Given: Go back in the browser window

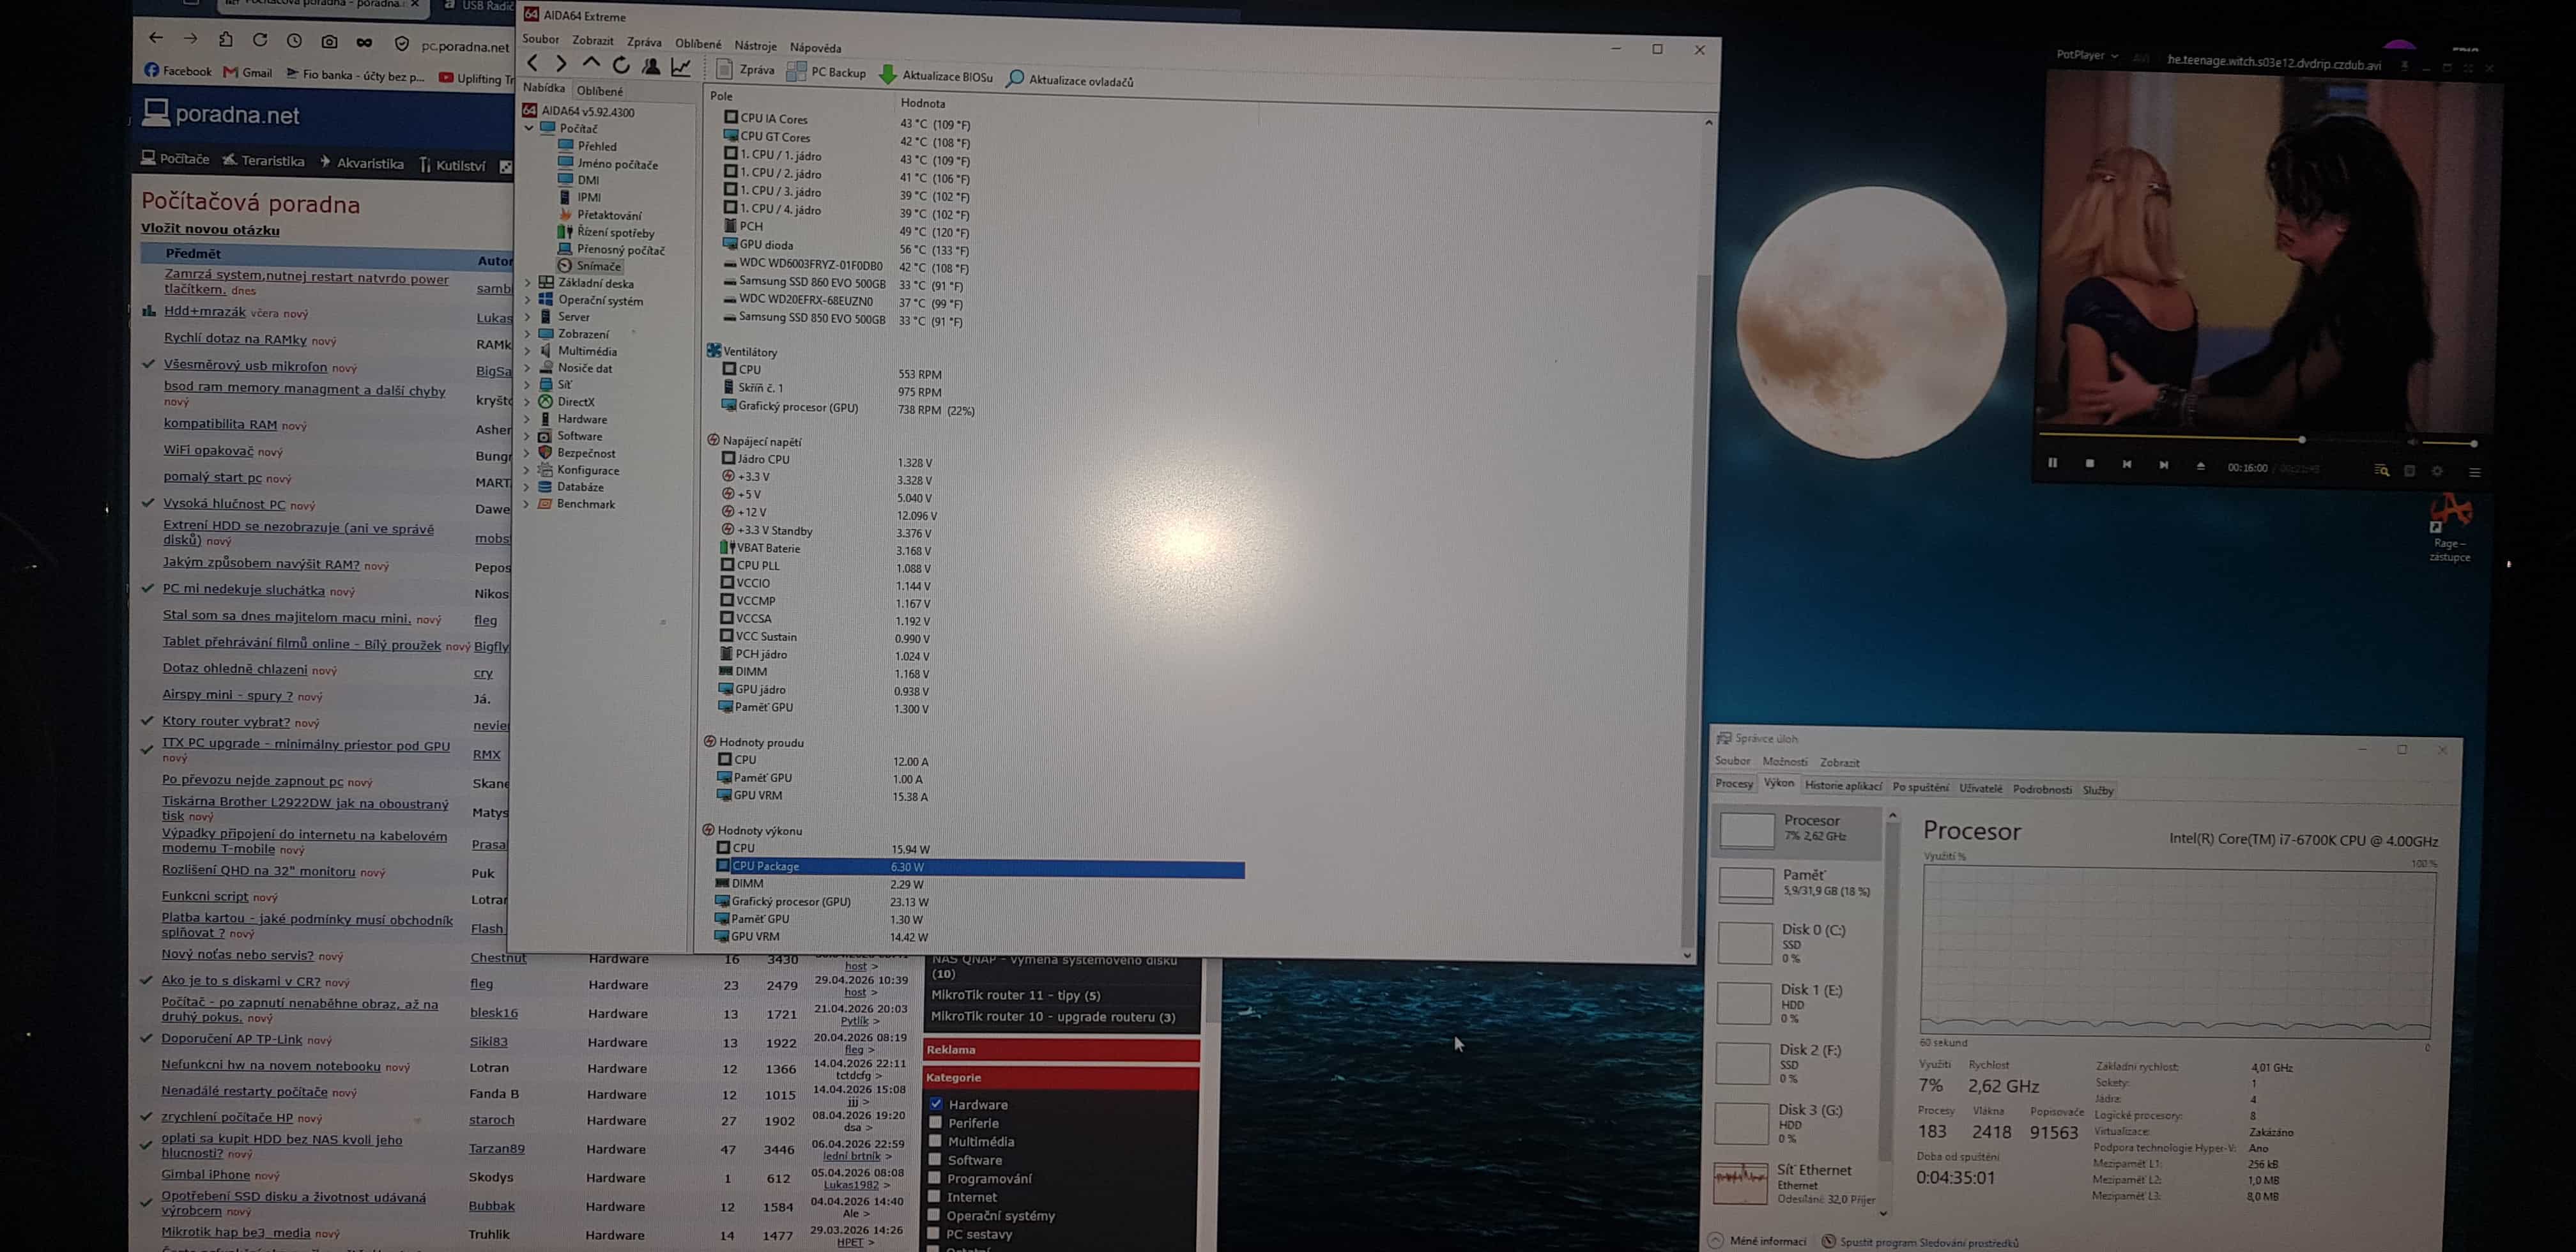Looking at the screenshot, I should click(x=155, y=38).
